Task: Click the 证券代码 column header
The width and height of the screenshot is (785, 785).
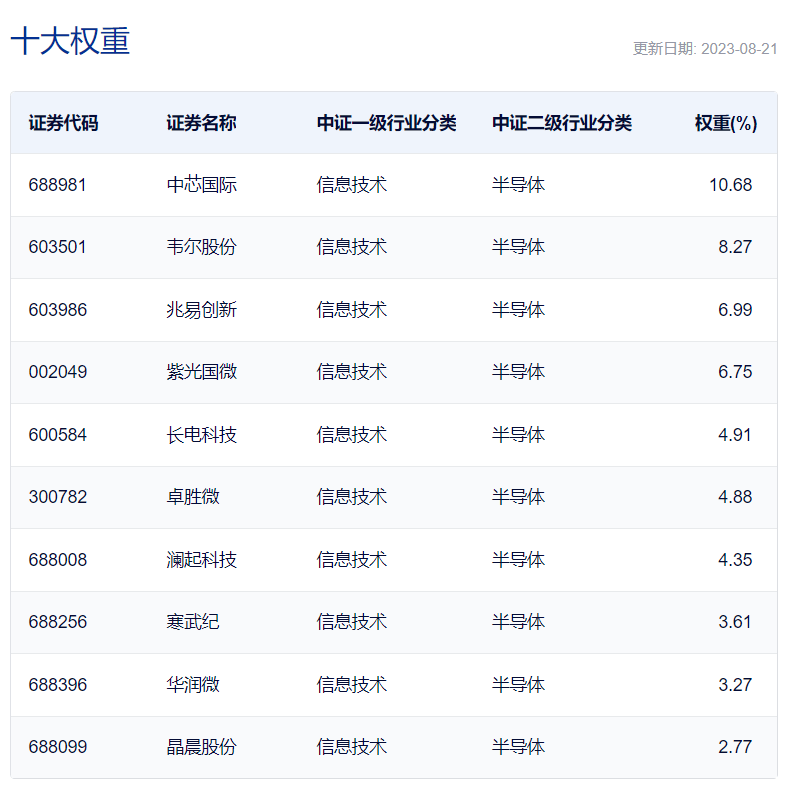Action: 63,123
